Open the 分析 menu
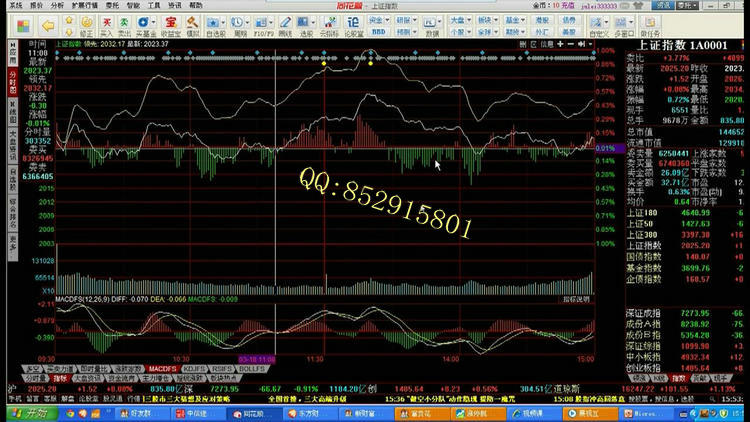 tap(57, 5)
